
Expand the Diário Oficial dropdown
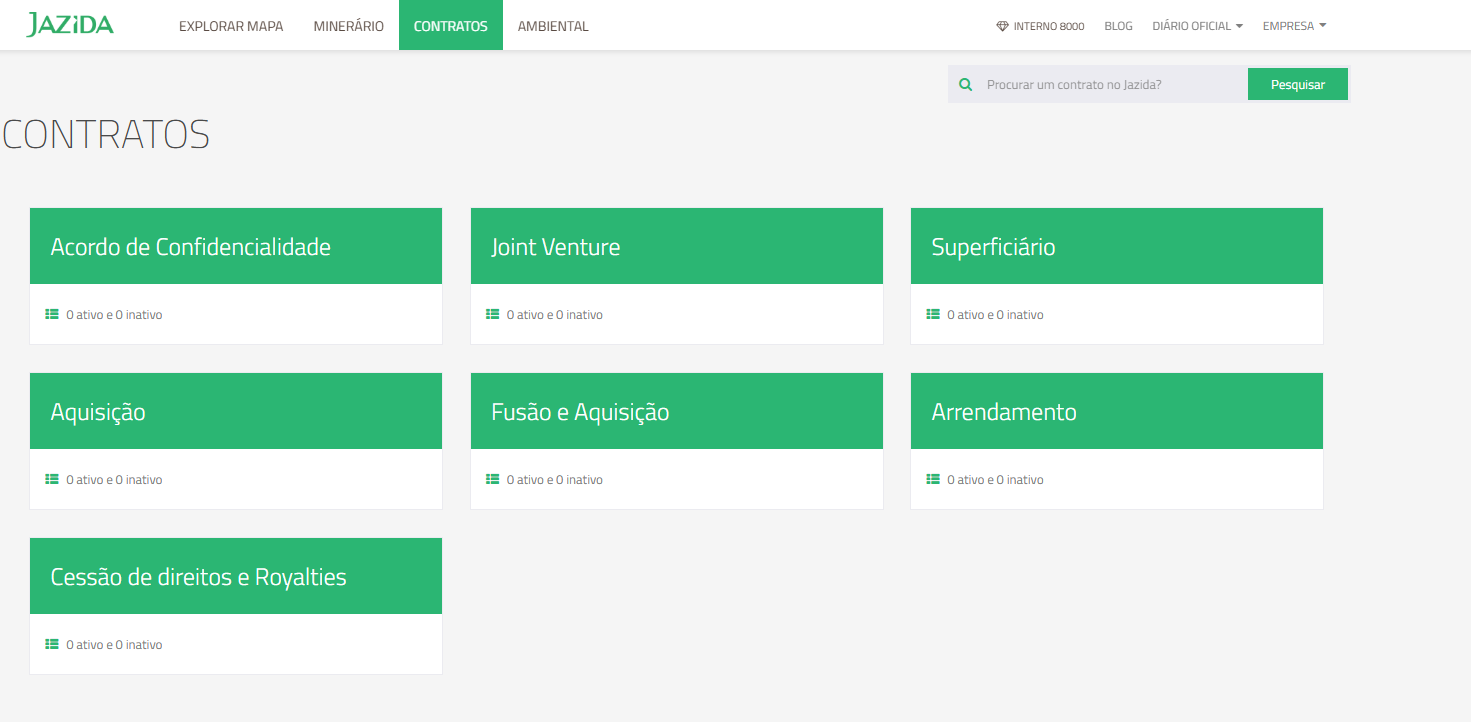tap(1197, 26)
